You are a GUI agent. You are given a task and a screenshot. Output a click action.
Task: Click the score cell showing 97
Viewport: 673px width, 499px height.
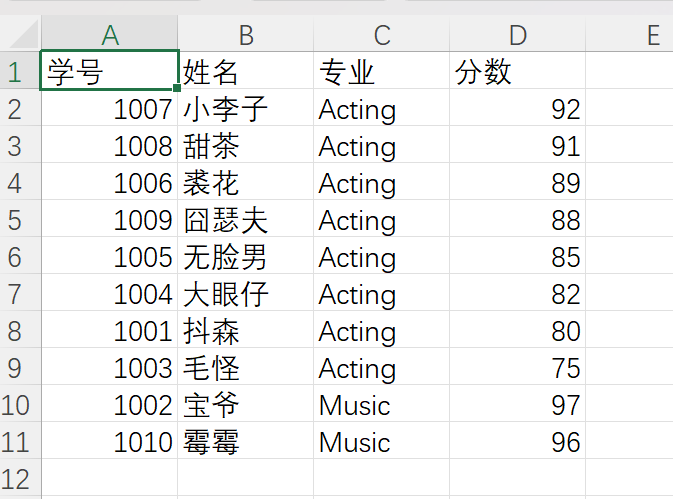(517, 405)
